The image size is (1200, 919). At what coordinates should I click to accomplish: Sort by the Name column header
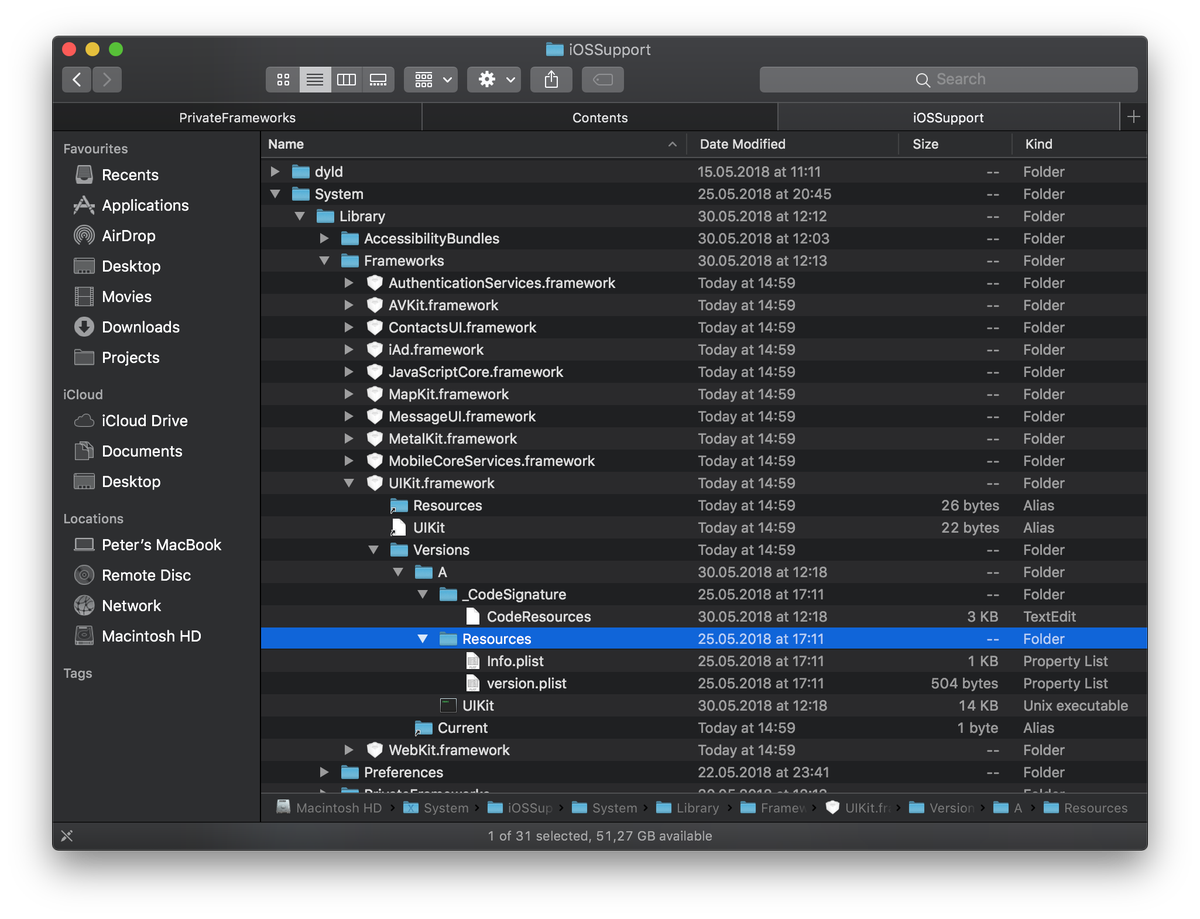(473, 144)
